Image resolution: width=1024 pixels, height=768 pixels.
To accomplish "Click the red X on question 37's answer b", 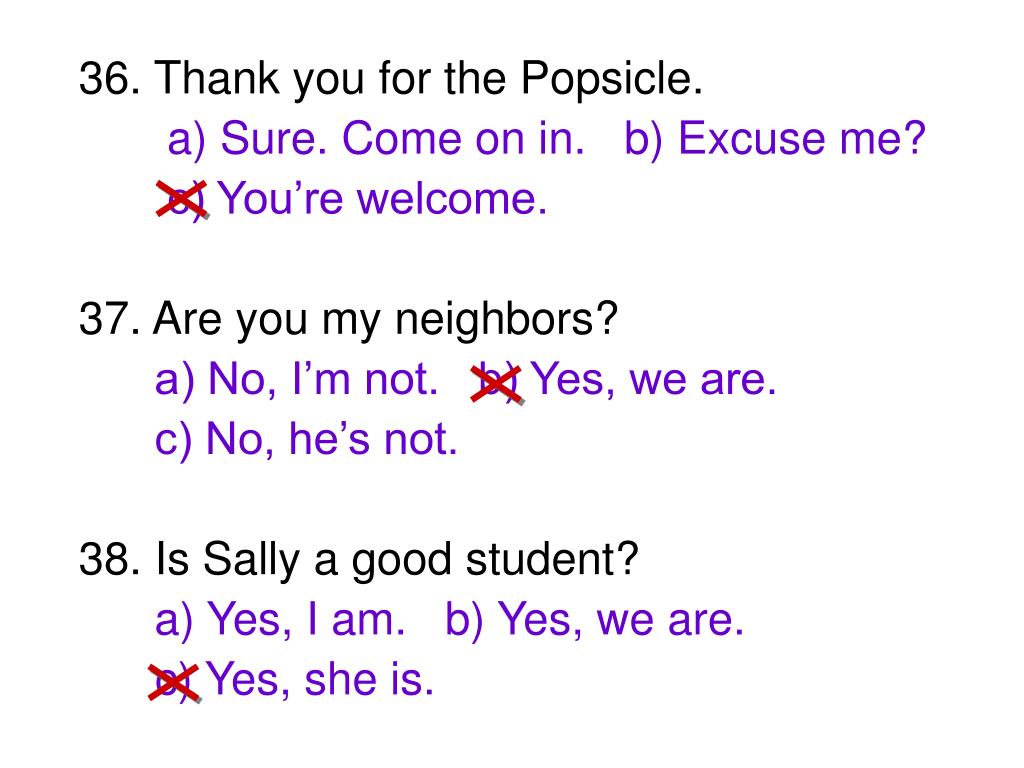I will click(497, 381).
